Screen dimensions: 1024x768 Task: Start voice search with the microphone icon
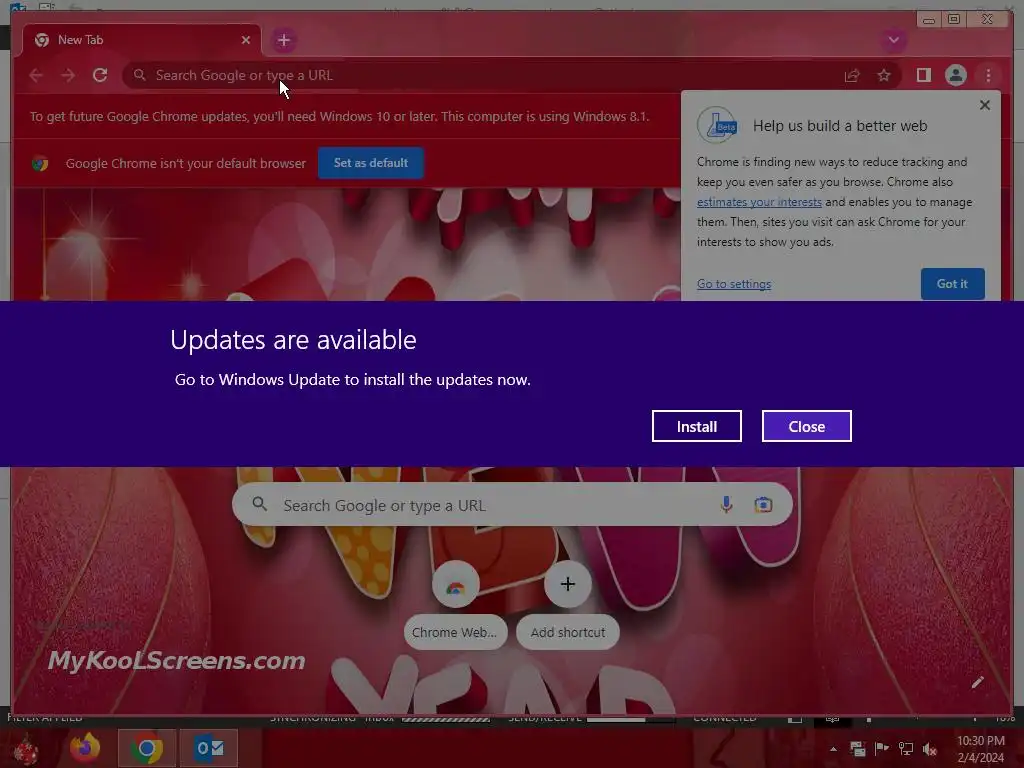coord(726,504)
